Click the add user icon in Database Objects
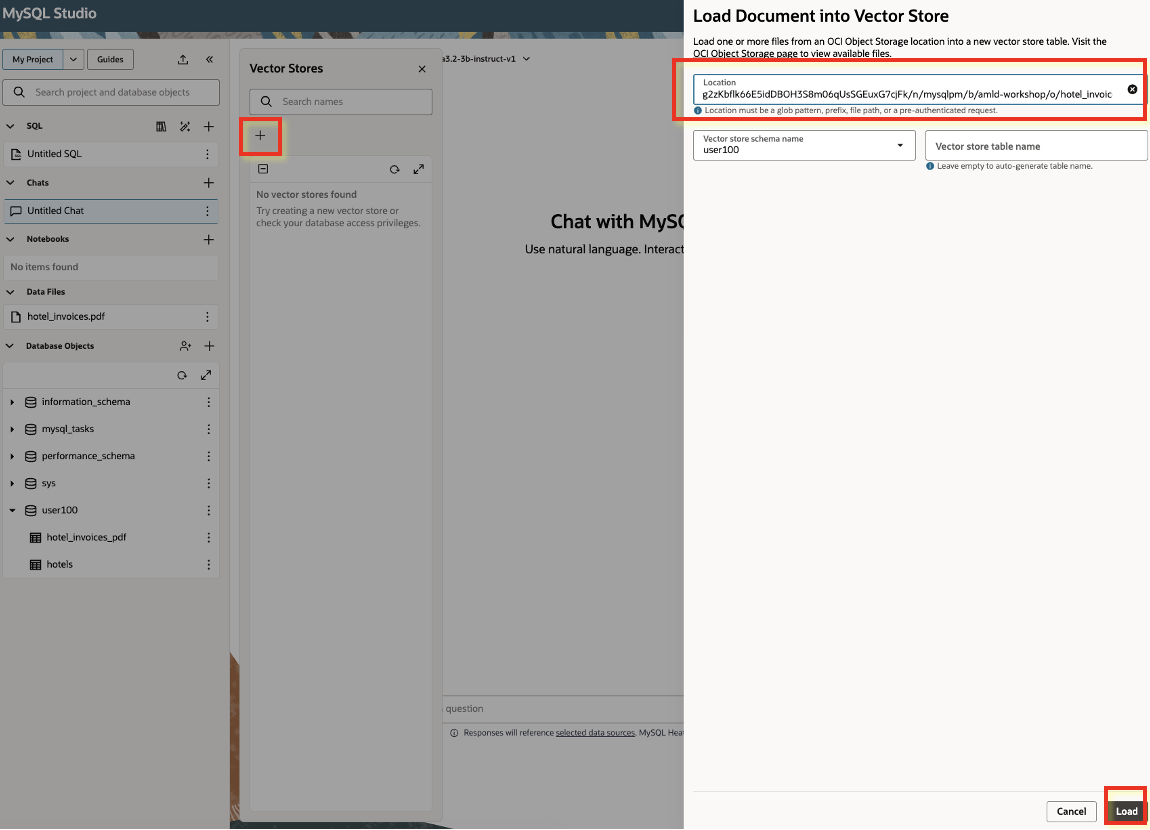 pyautogui.click(x=186, y=346)
